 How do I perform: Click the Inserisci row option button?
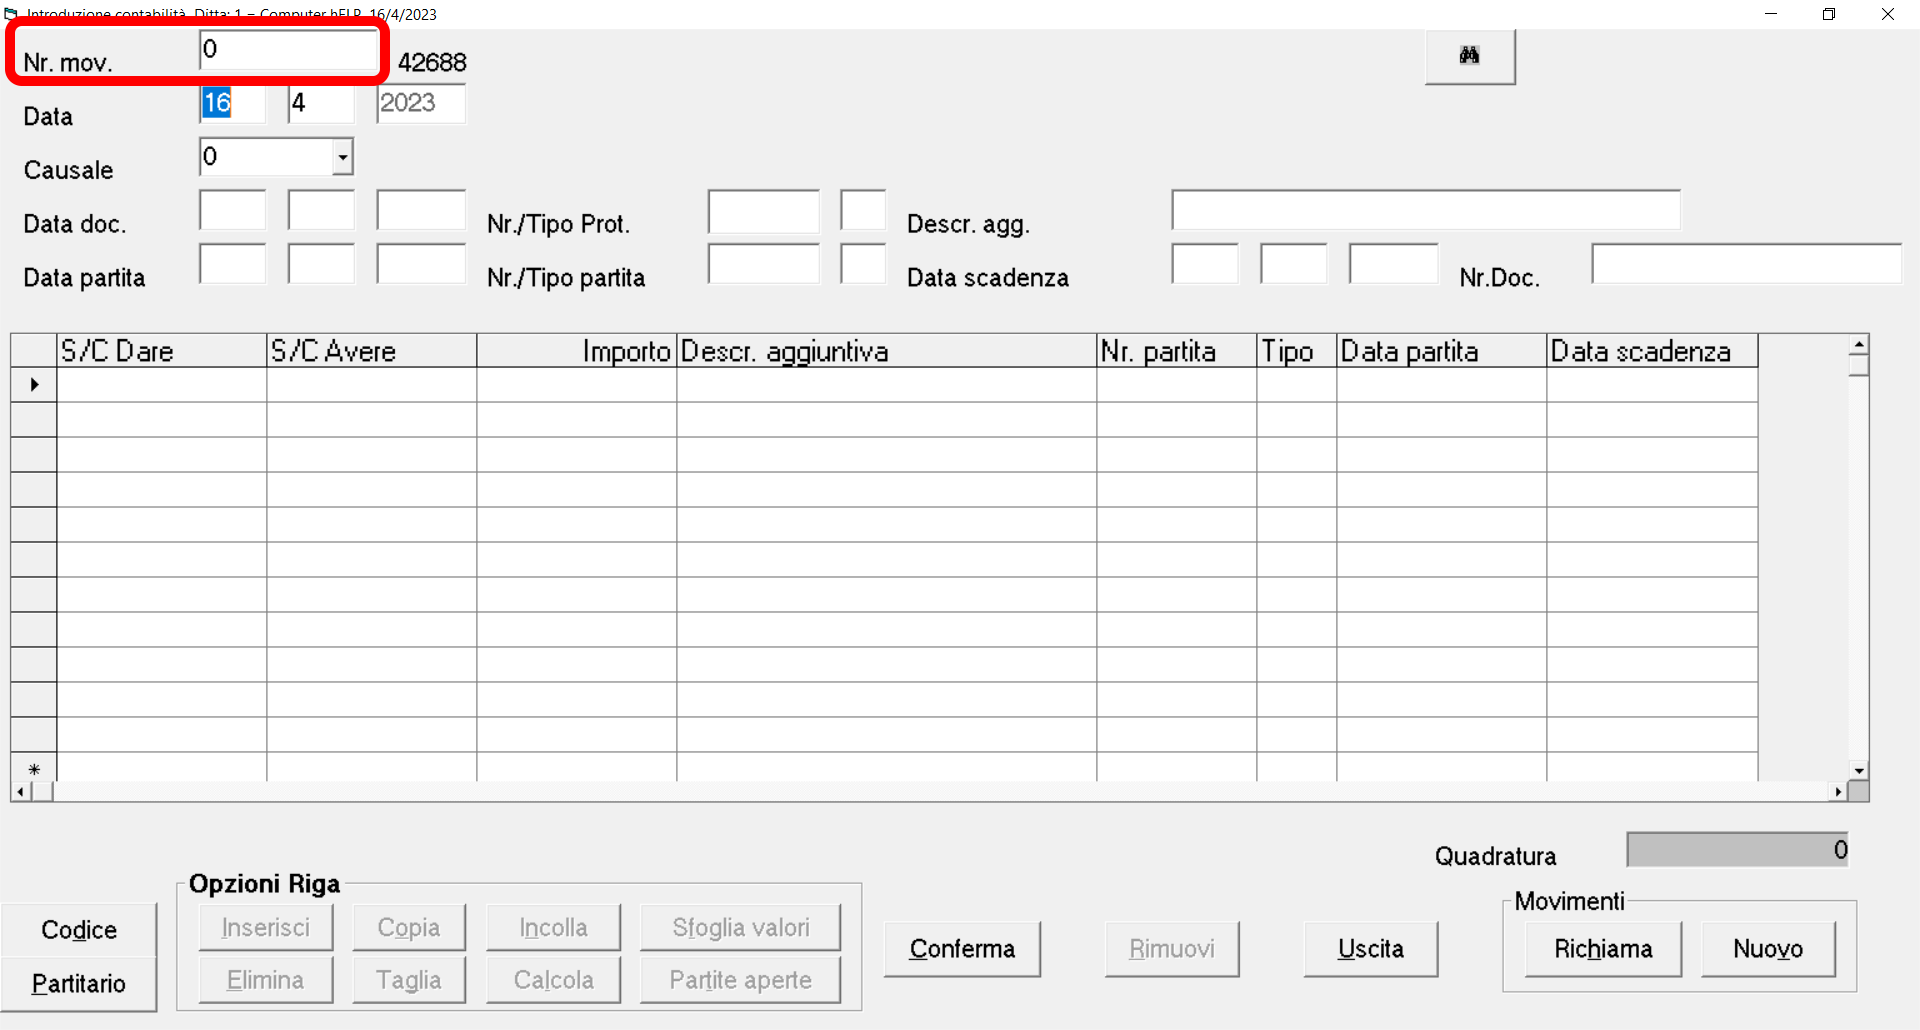click(266, 928)
